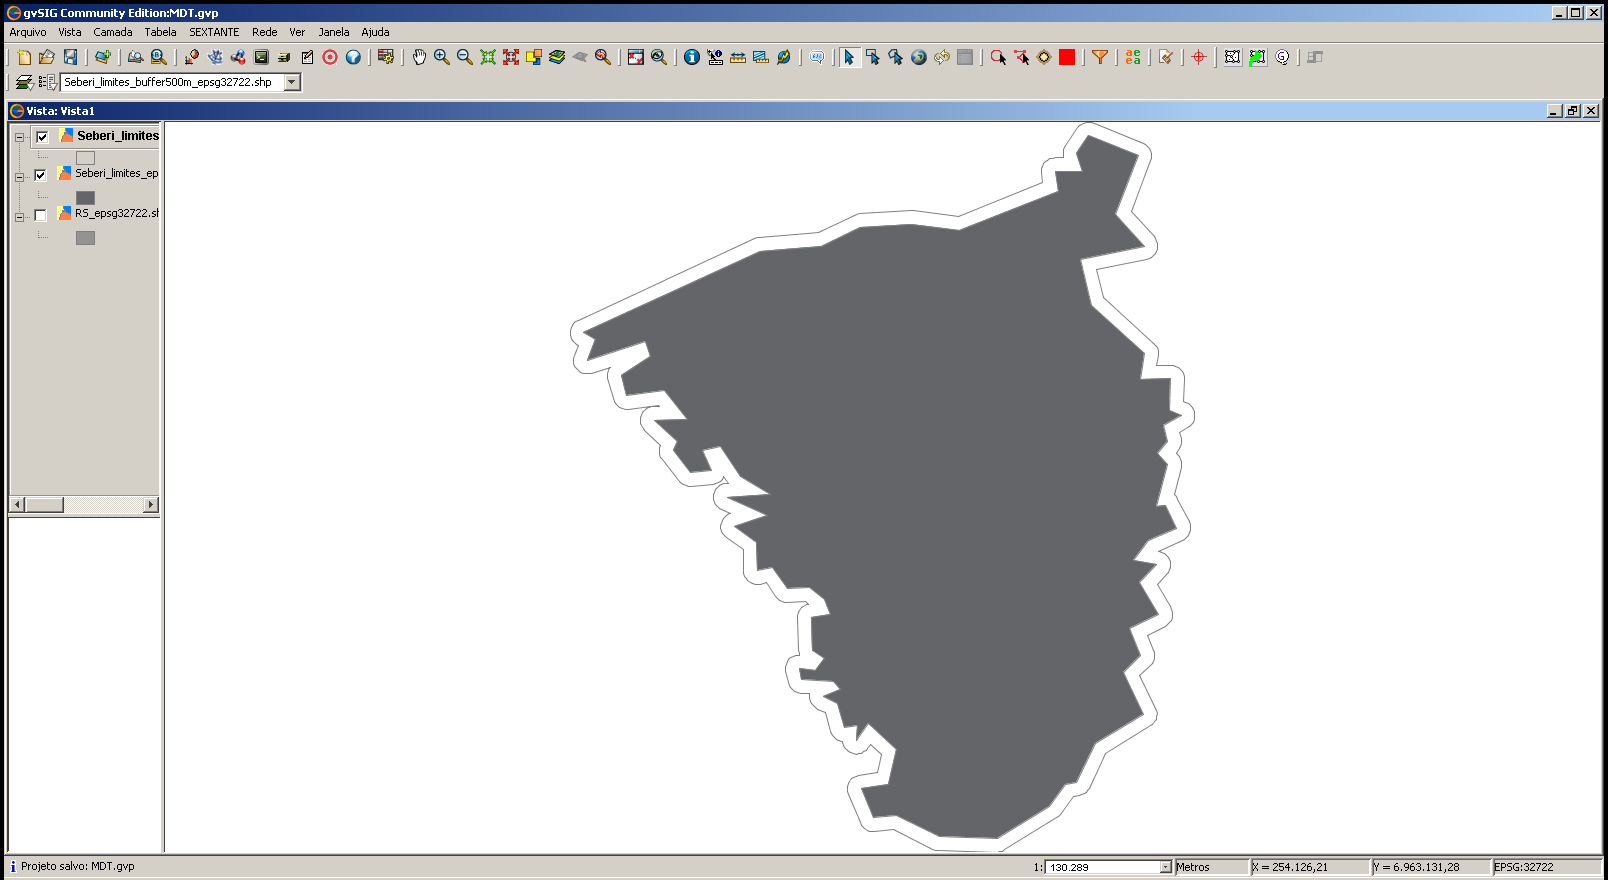Screen dimensions: 1608x880
Task: Click the Save project floppy disk icon
Action: pyautogui.click(x=70, y=57)
